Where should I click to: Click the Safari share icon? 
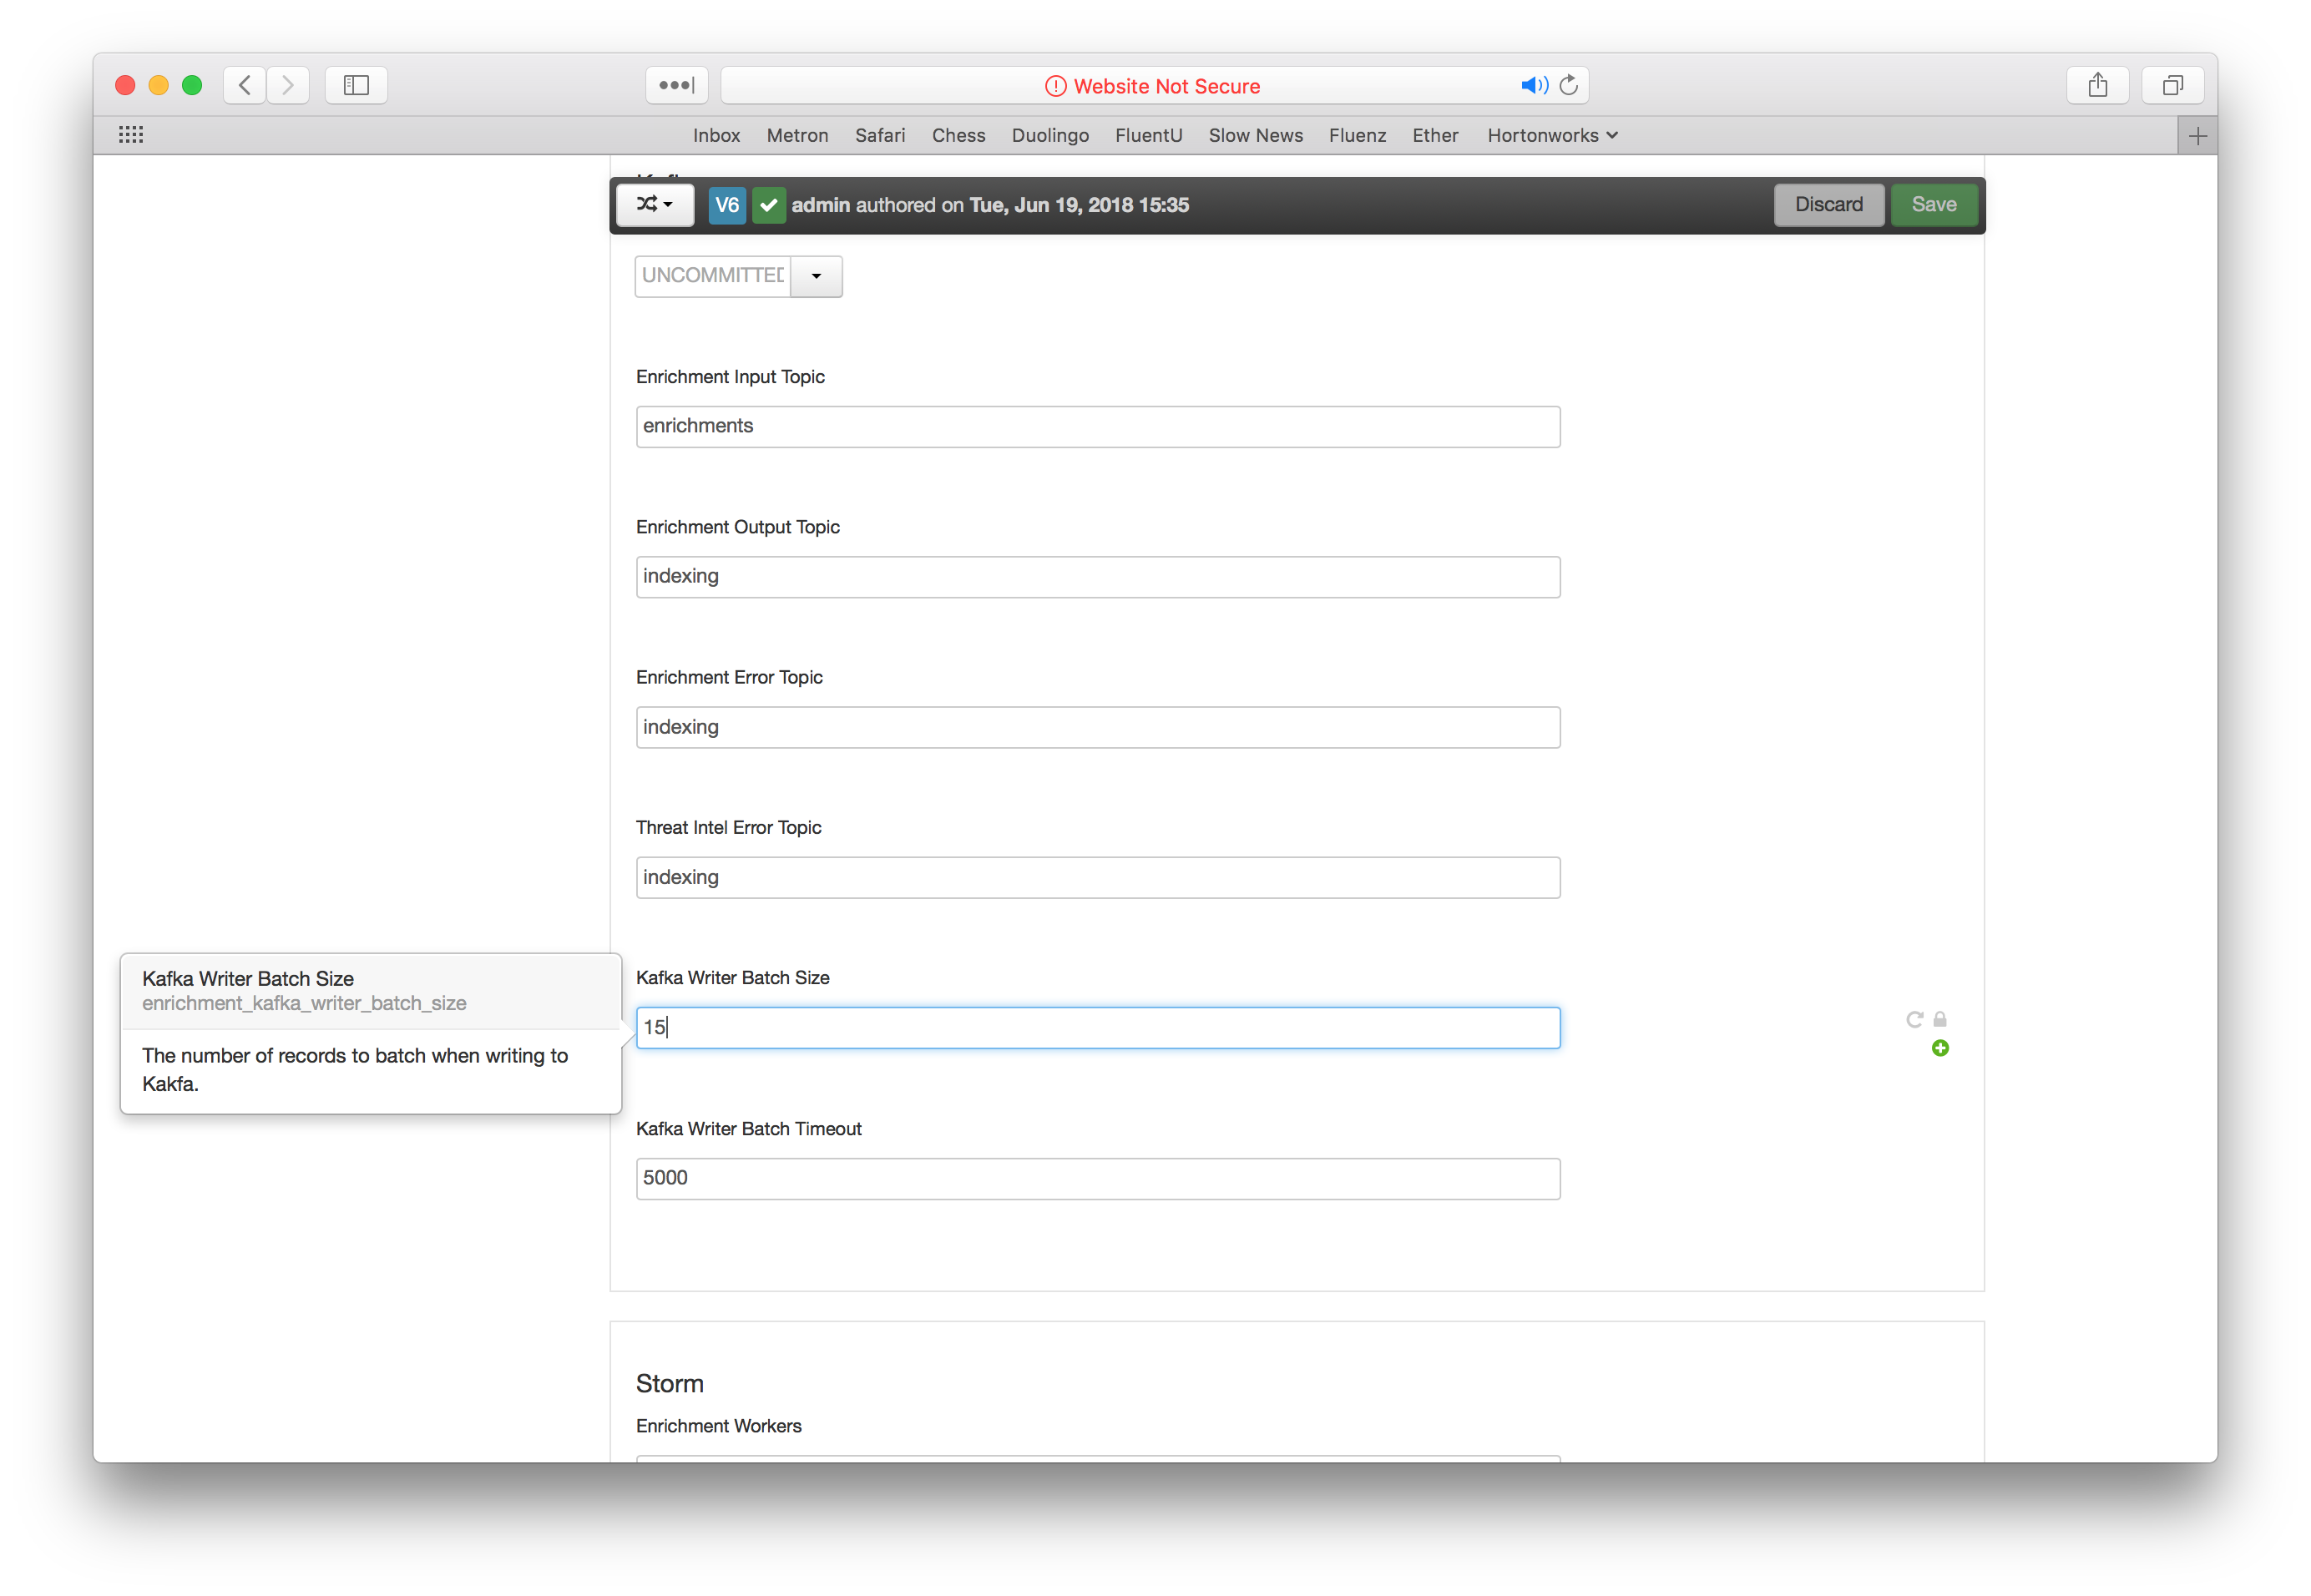(x=2097, y=85)
